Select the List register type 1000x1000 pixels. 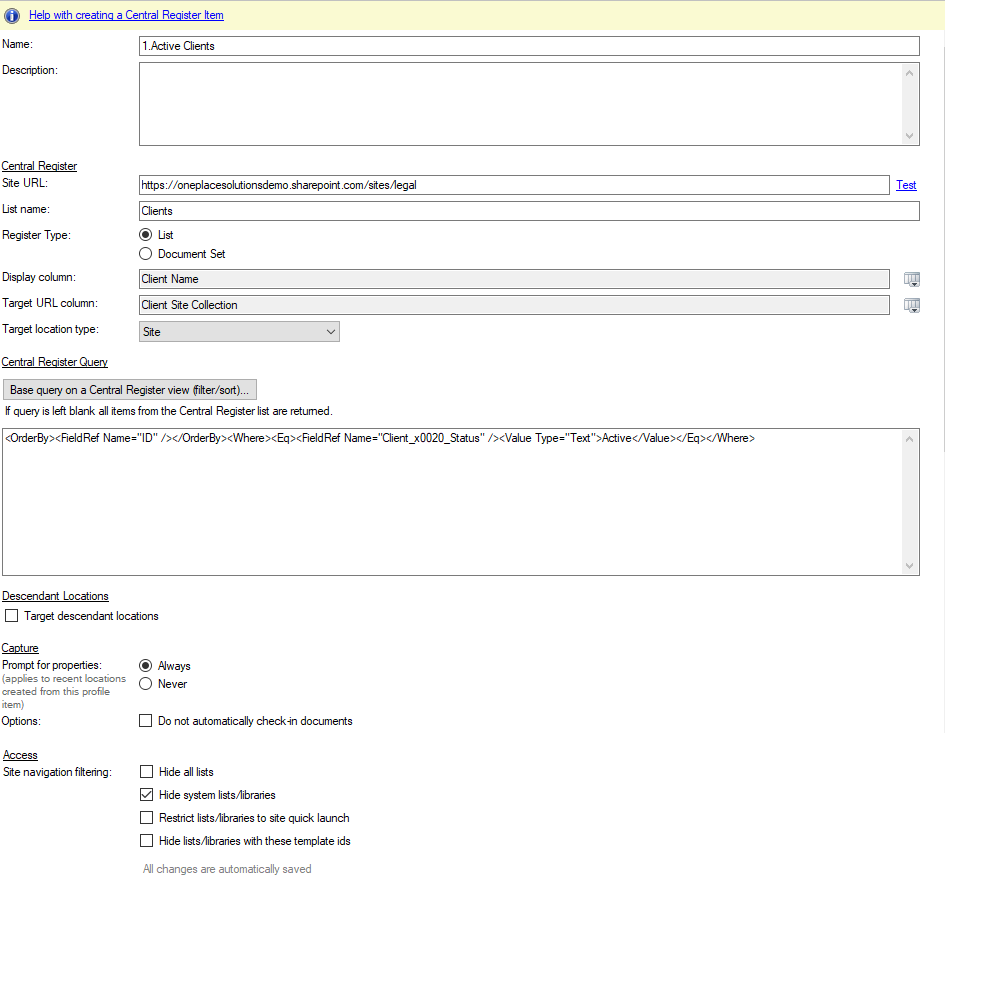click(x=146, y=235)
